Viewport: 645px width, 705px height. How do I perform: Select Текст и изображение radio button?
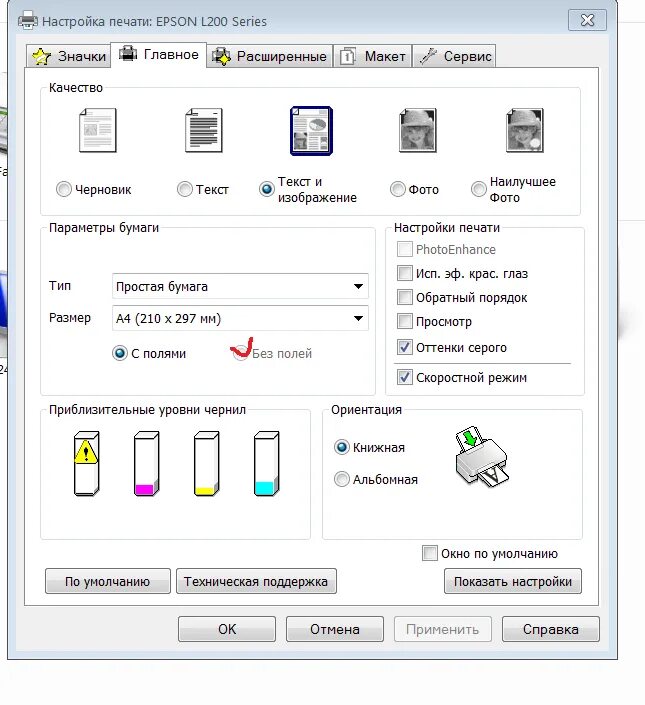(x=267, y=189)
